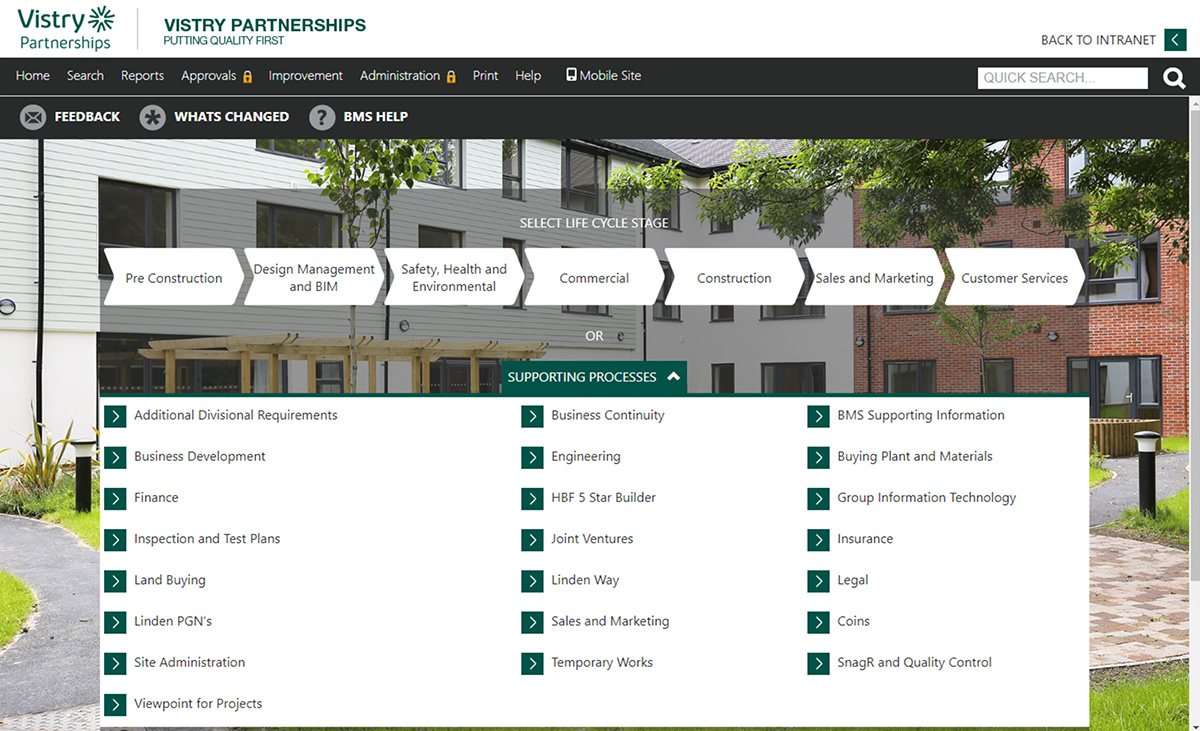This screenshot has height=731, width=1200.
Task: Click the Whats Changed text label
Action: [232, 117]
